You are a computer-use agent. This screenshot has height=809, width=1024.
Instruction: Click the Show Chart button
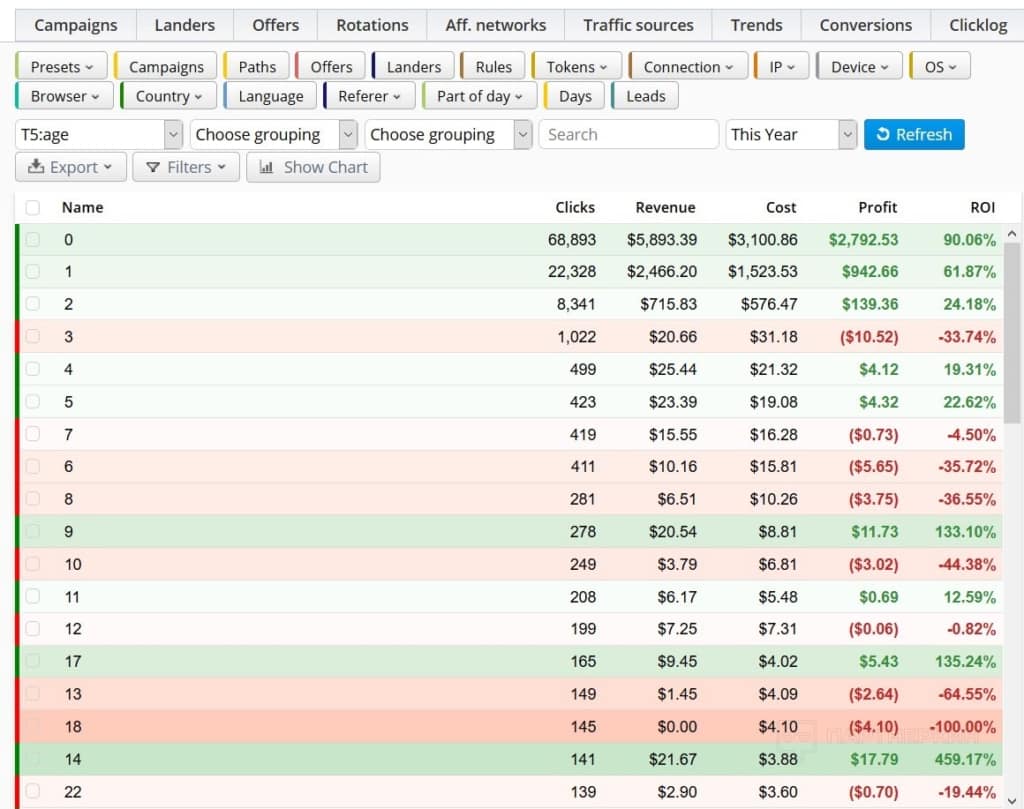point(313,167)
